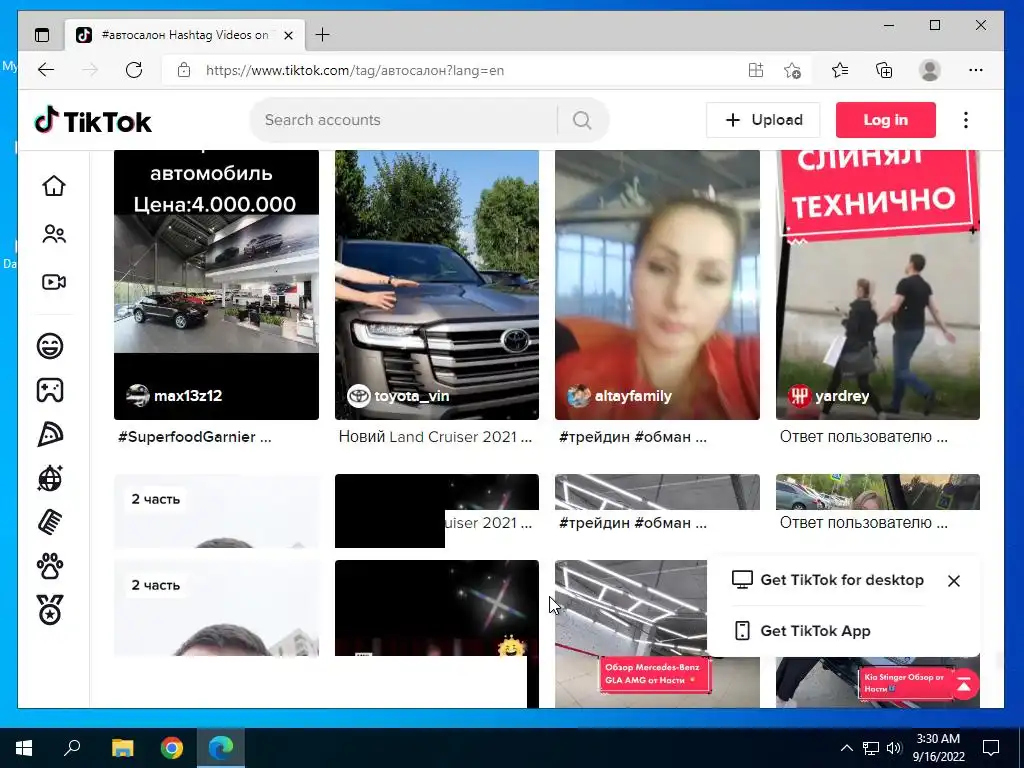Select the comedy smiley face category icon
Screen dimensions: 1024x768
coord(50,345)
